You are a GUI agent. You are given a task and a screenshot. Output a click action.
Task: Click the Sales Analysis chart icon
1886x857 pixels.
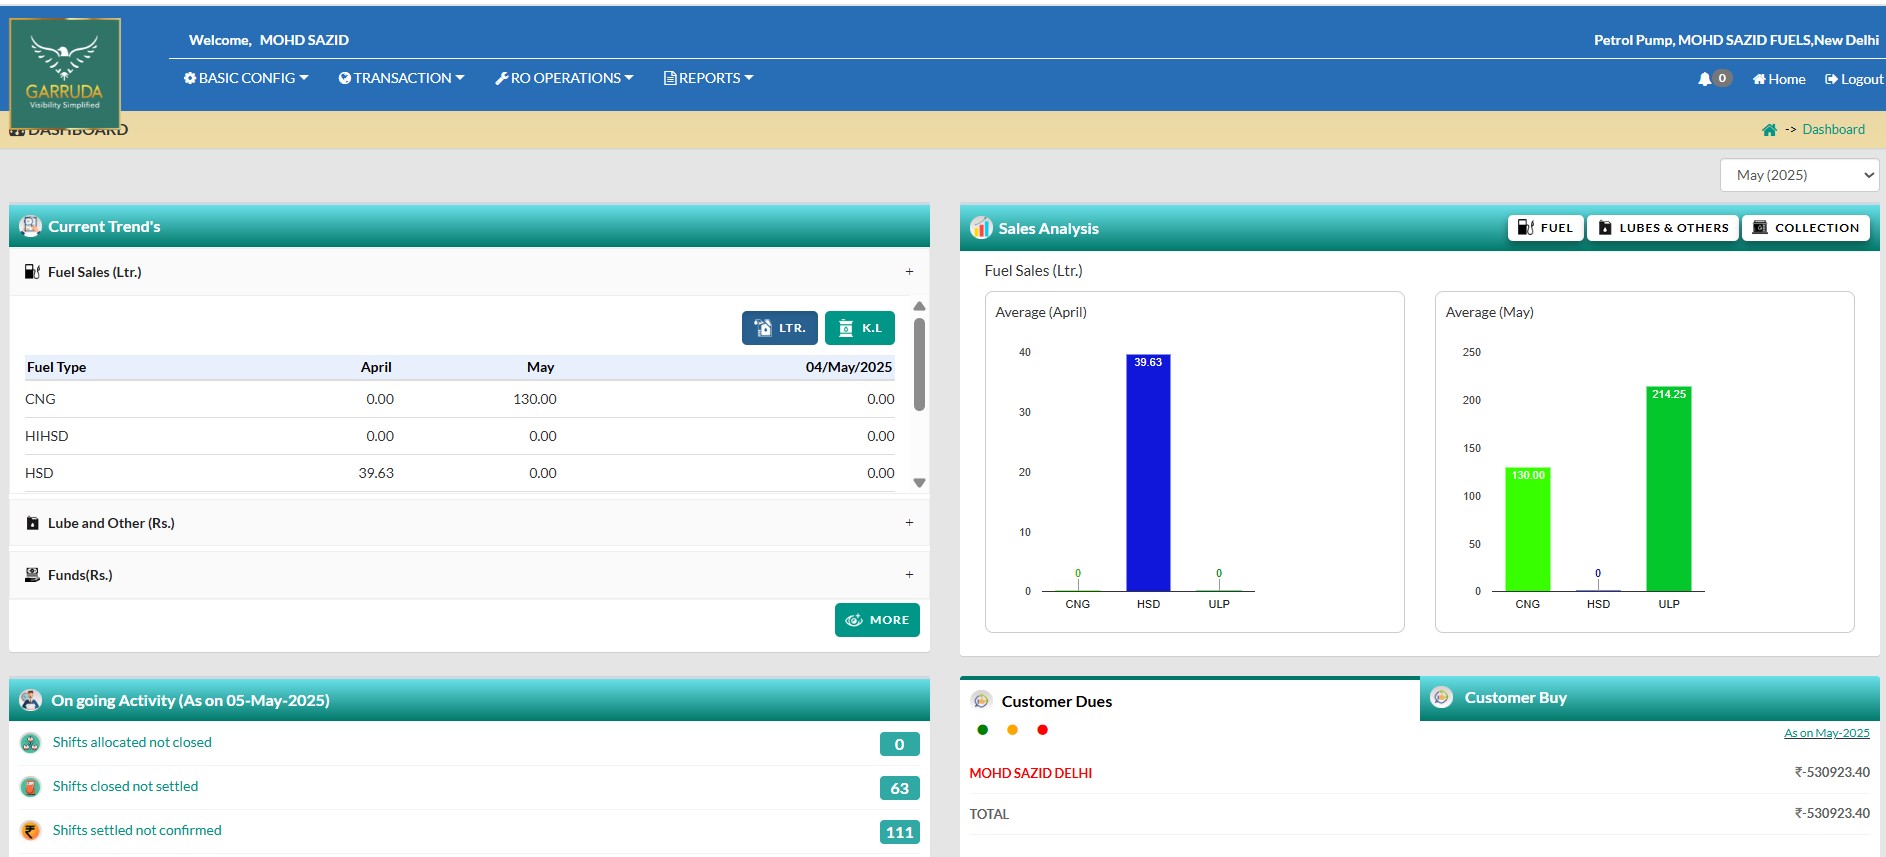pyautogui.click(x=981, y=228)
